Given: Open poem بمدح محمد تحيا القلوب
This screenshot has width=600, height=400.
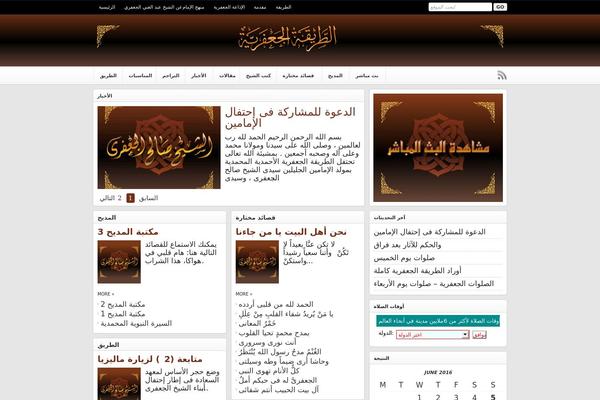Looking at the screenshot, I should tap(274, 333).
